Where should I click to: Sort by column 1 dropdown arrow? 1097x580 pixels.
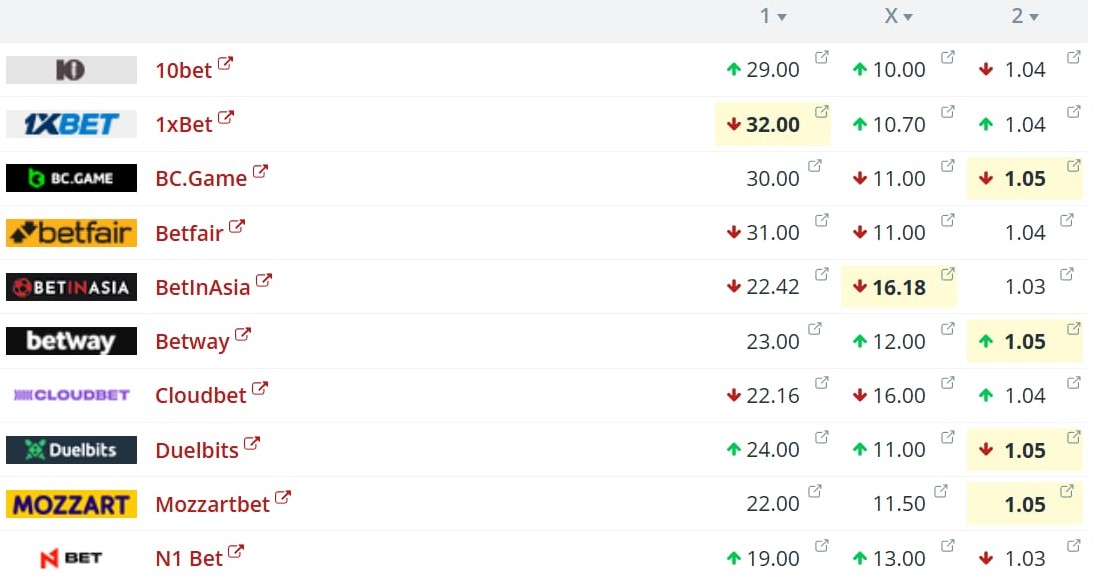(x=782, y=17)
